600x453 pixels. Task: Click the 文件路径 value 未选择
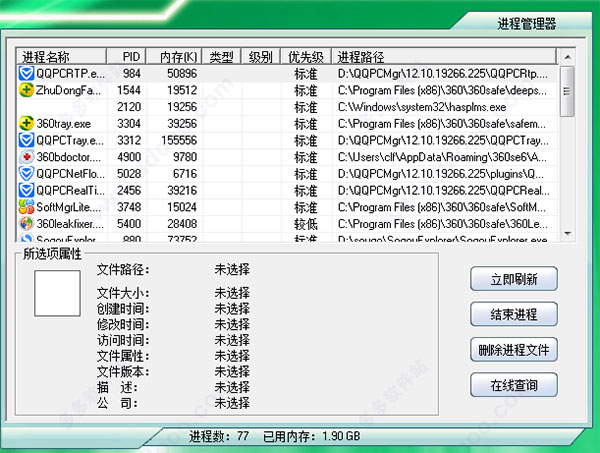pyautogui.click(x=232, y=269)
